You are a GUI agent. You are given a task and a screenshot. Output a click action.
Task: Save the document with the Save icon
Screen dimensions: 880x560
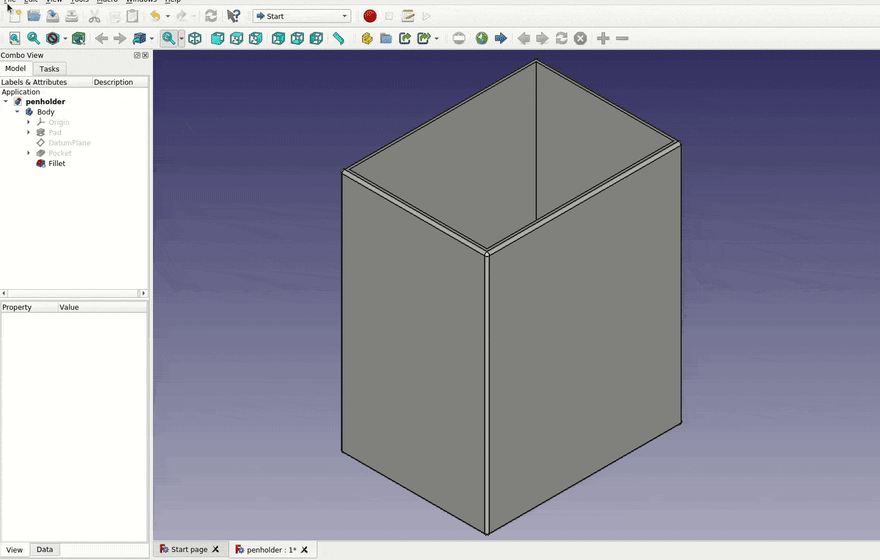click(x=53, y=16)
